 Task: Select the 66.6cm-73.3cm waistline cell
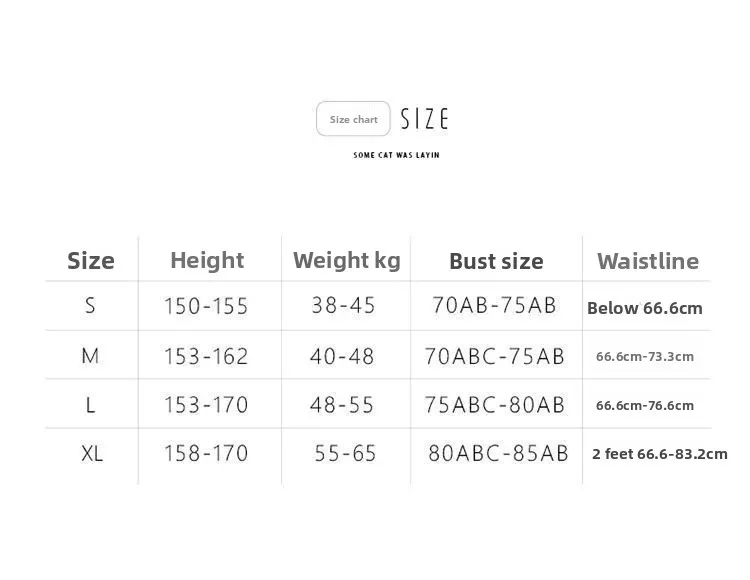pyautogui.click(x=645, y=356)
